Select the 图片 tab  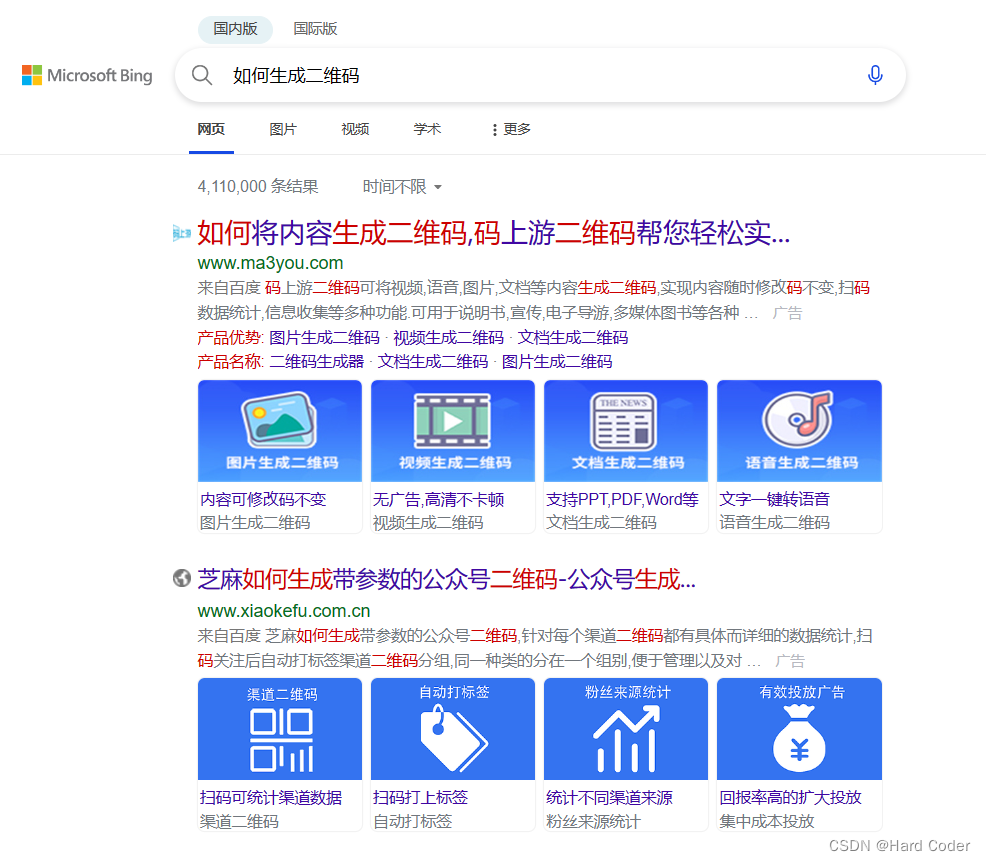click(x=283, y=129)
